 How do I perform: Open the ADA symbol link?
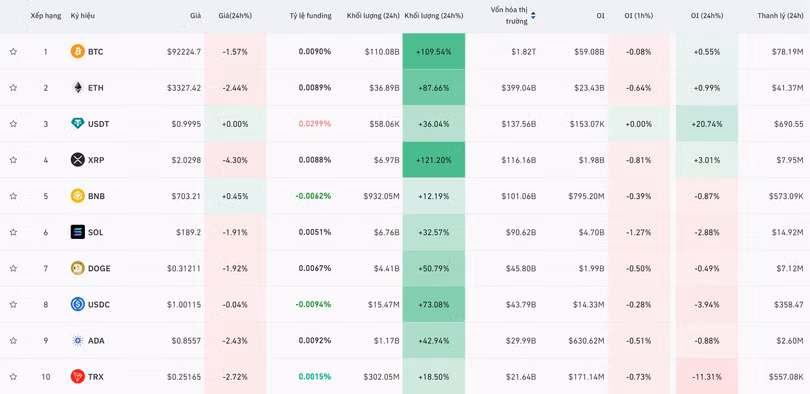click(96, 341)
